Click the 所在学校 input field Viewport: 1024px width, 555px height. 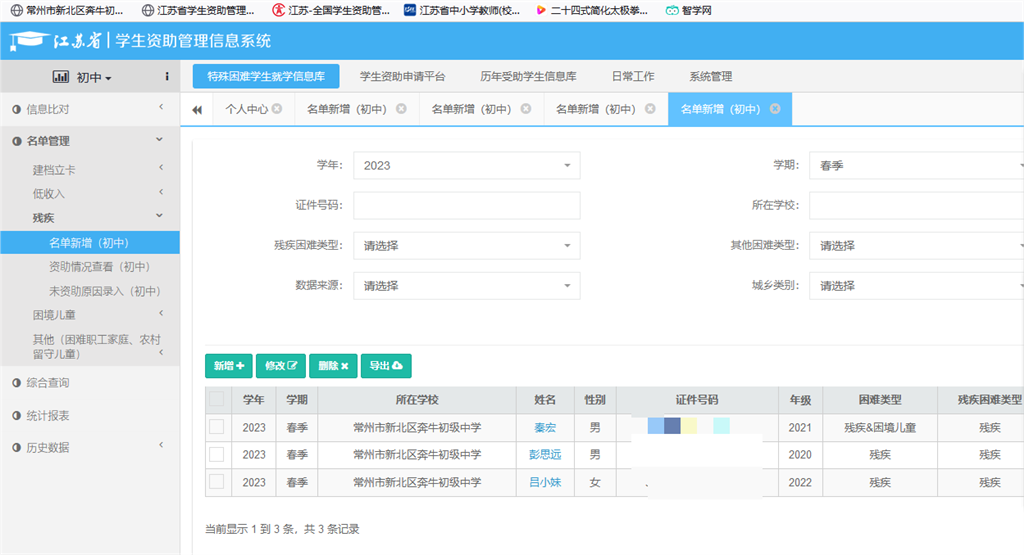[916, 205]
